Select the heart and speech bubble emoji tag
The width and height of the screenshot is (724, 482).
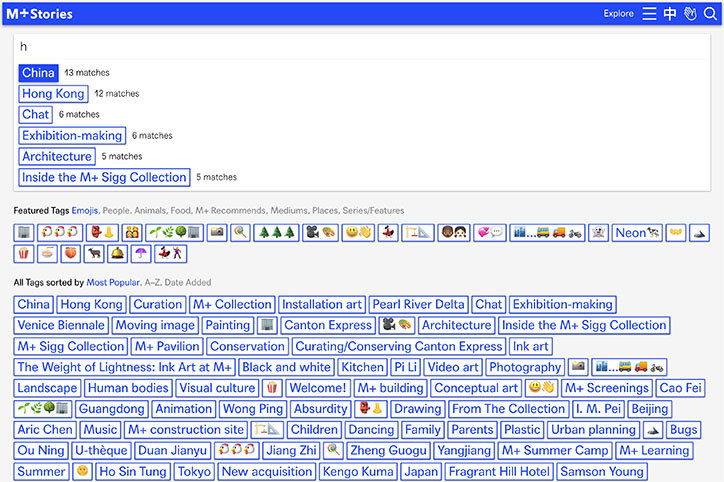(489, 233)
